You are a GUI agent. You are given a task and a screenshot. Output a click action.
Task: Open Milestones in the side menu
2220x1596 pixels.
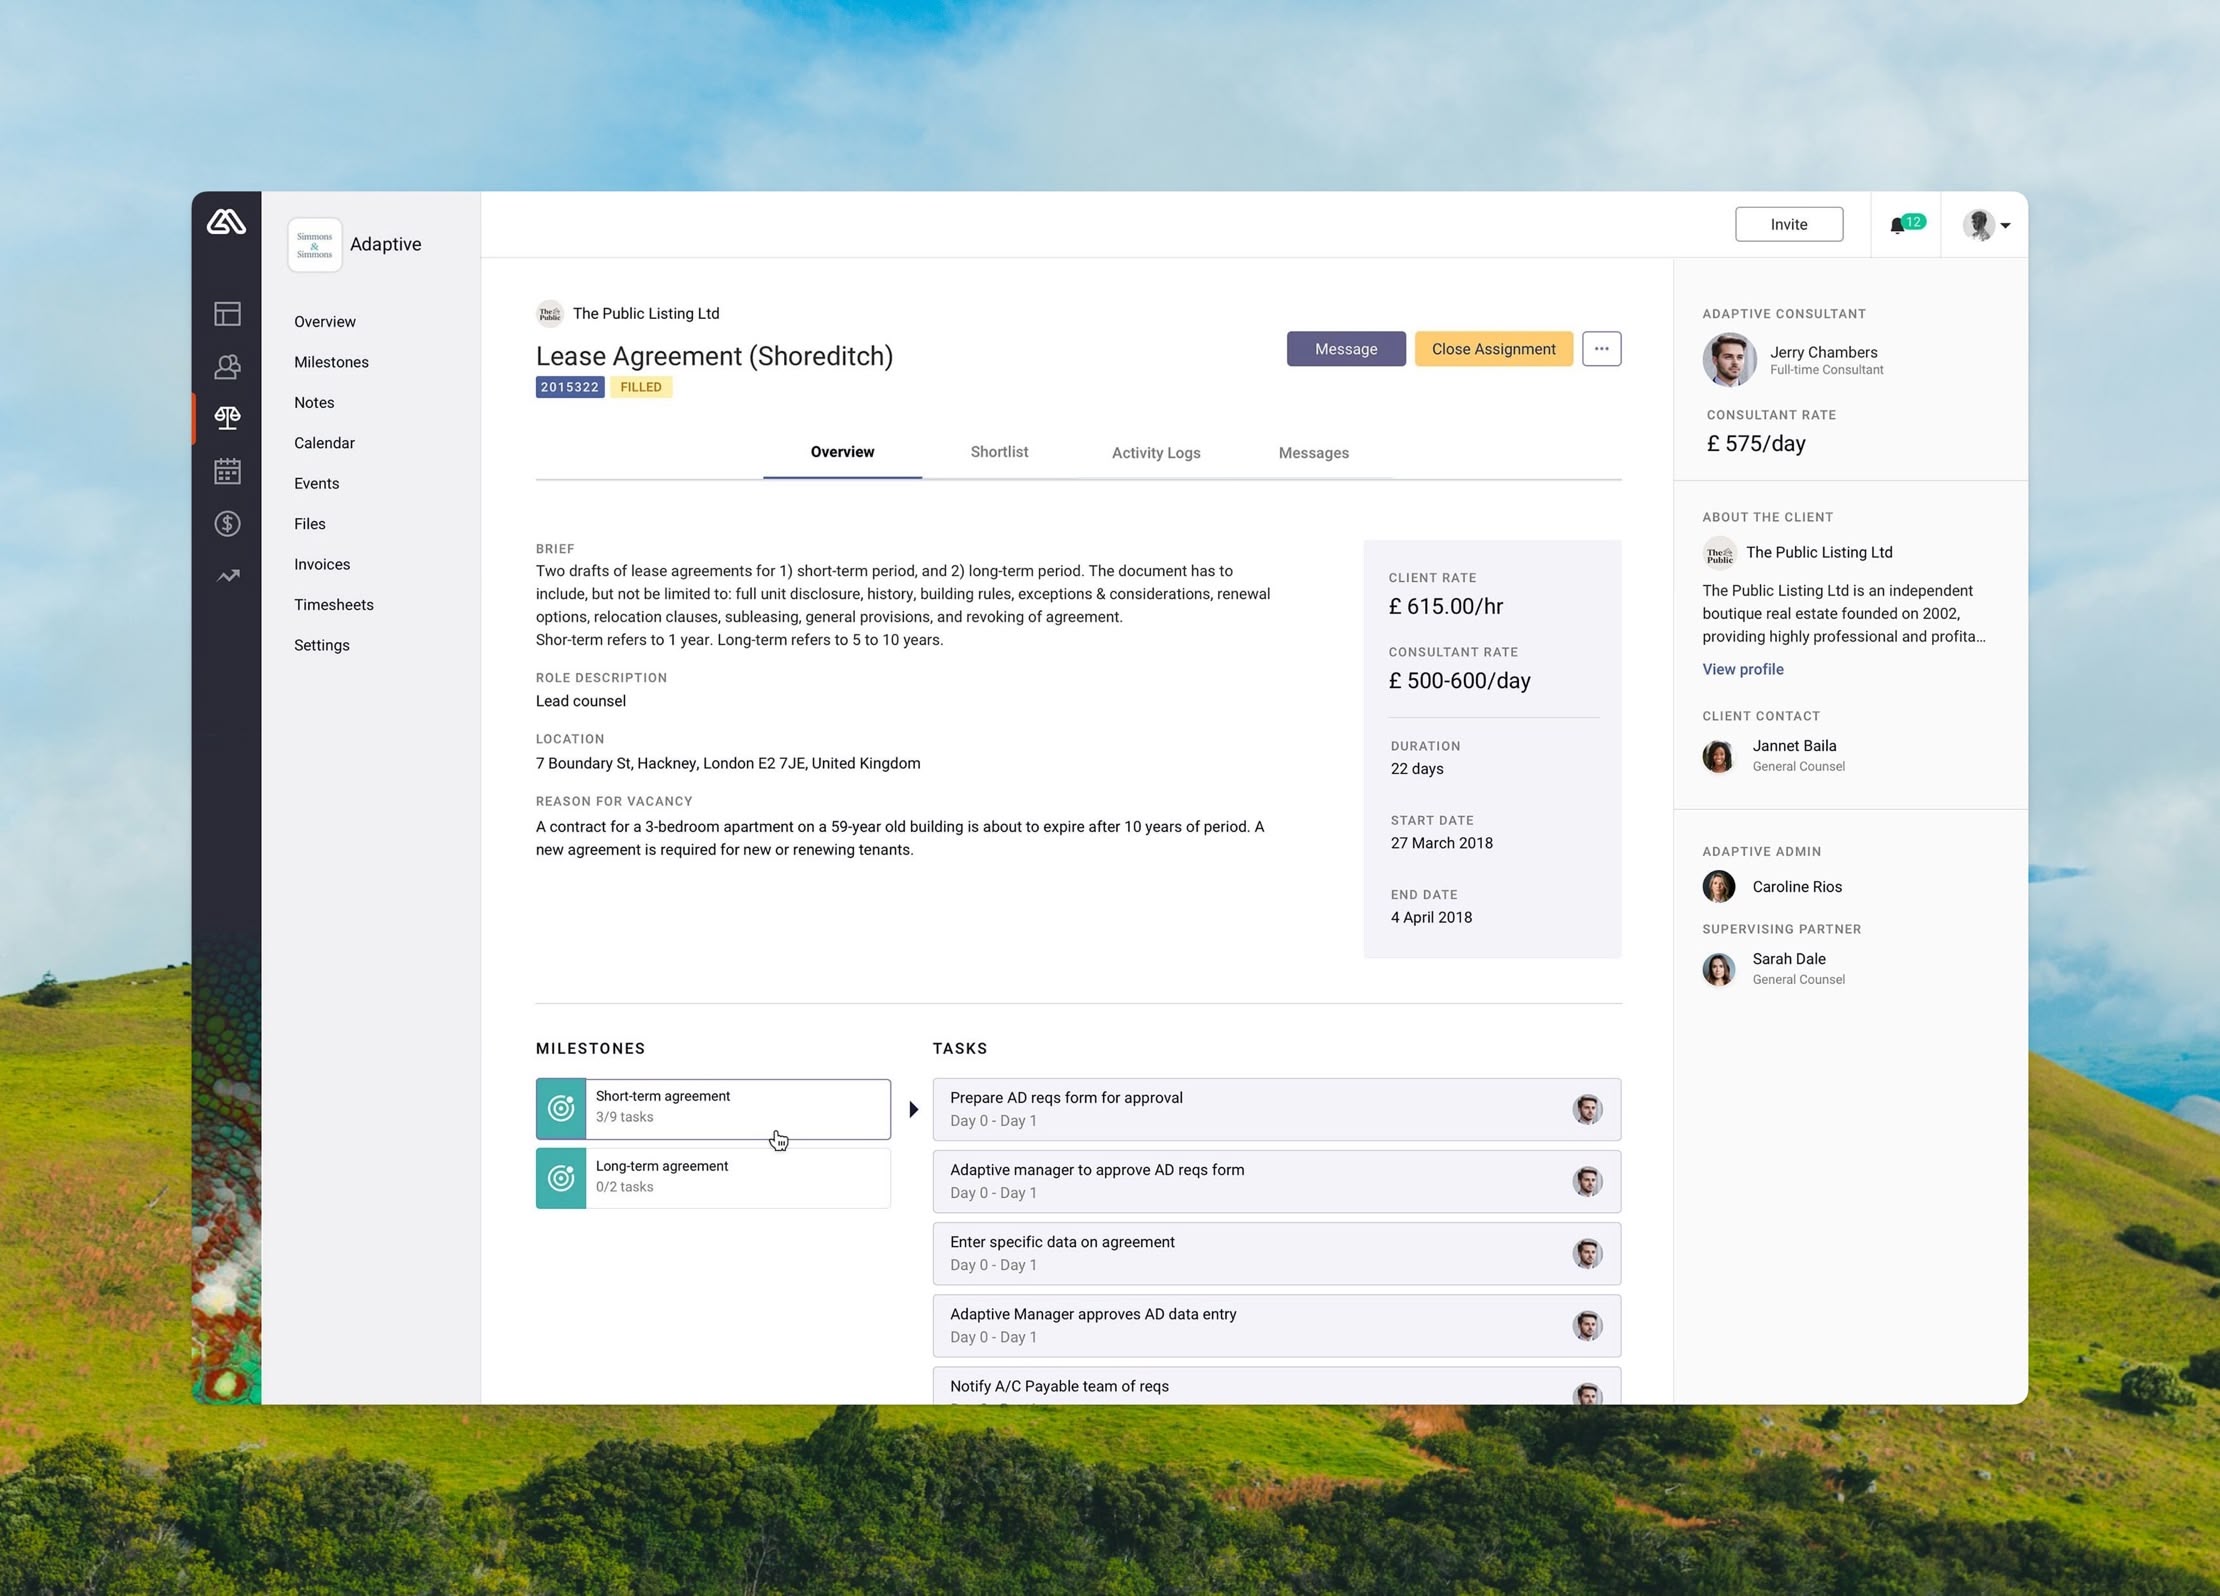pyautogui.click(x=331, y=362)
